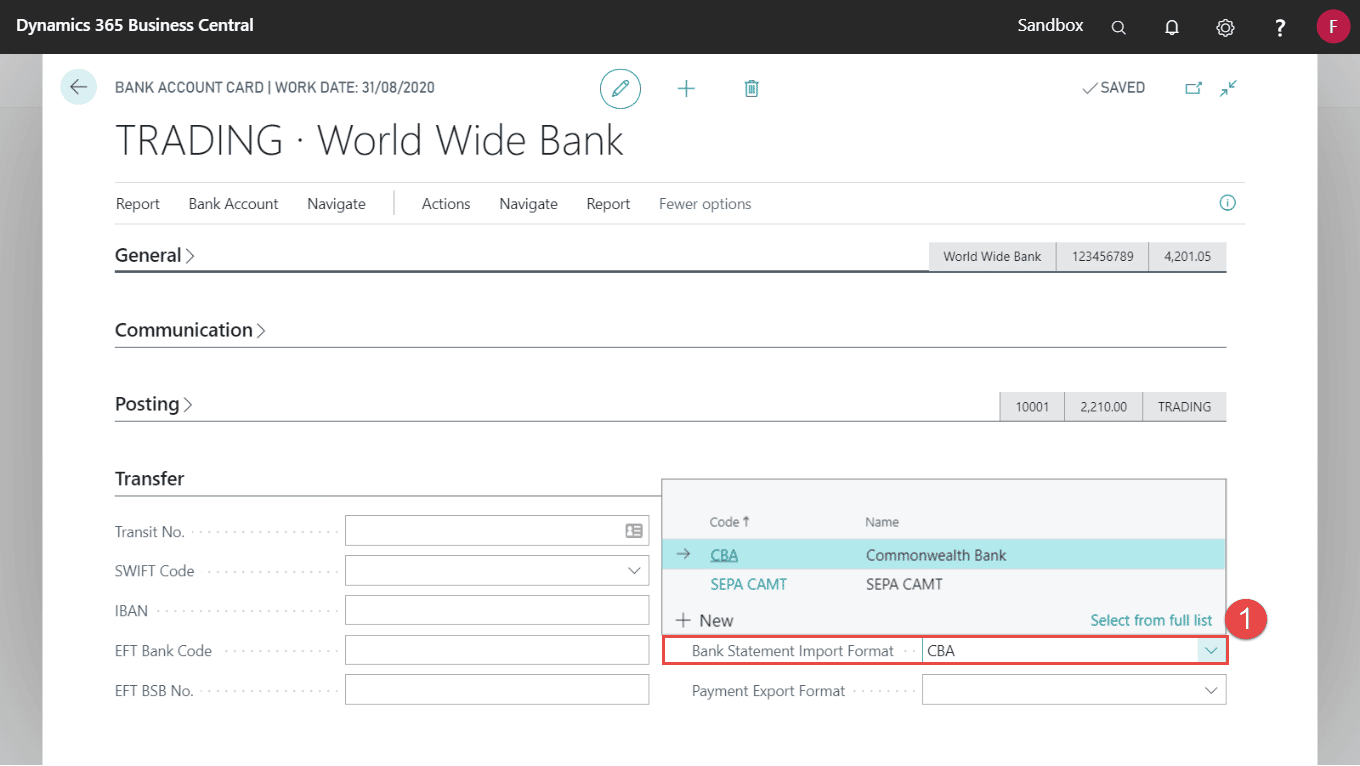Create new record with plus icon
The width and height of the screenshot is (1360, 766).
(x=686, y=89)
